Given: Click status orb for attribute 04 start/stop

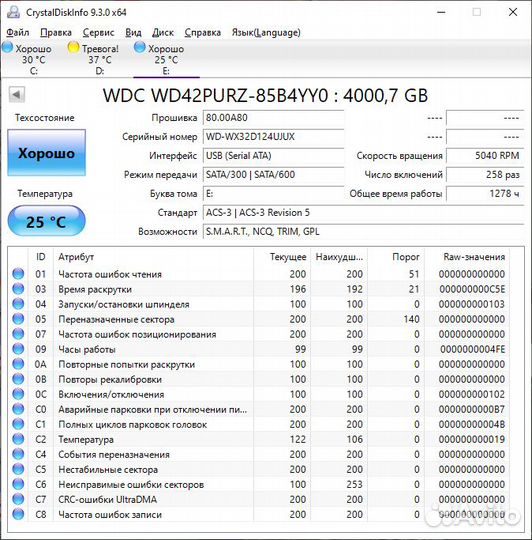Looking at the screenshot, I should [18, 304].
